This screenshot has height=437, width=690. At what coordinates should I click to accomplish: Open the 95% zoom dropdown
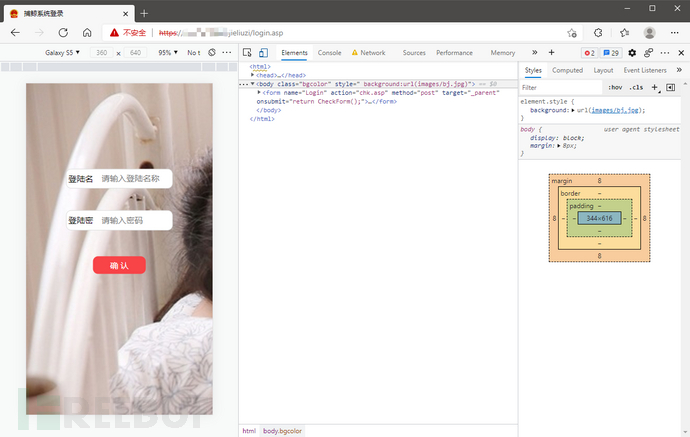(168, 52)
